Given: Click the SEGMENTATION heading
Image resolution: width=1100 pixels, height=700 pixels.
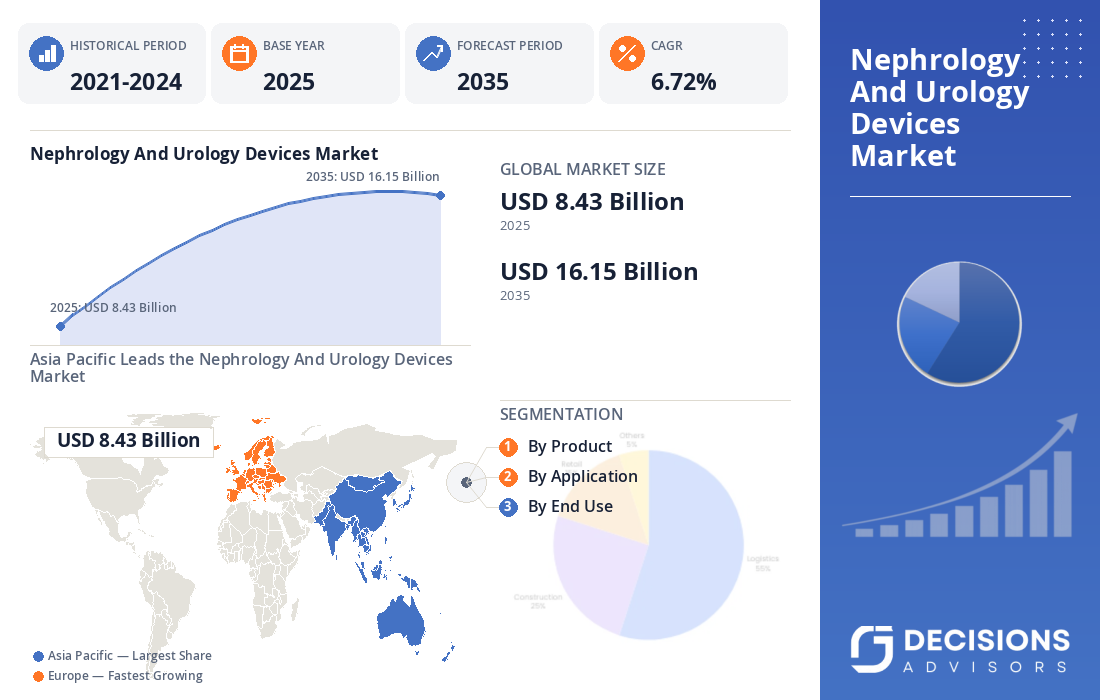Looking at the screenshot, I should pyautogui.click(x=561, y=415).
